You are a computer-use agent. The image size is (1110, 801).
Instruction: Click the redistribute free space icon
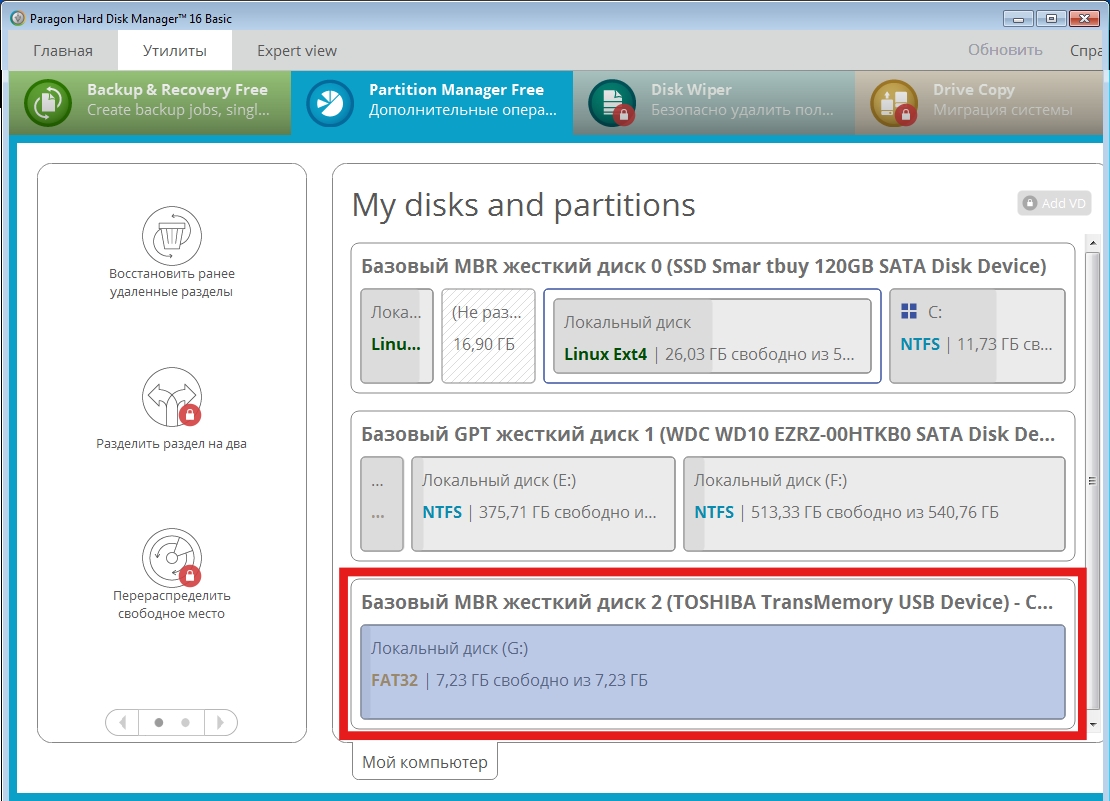click(x=171, y=556)
